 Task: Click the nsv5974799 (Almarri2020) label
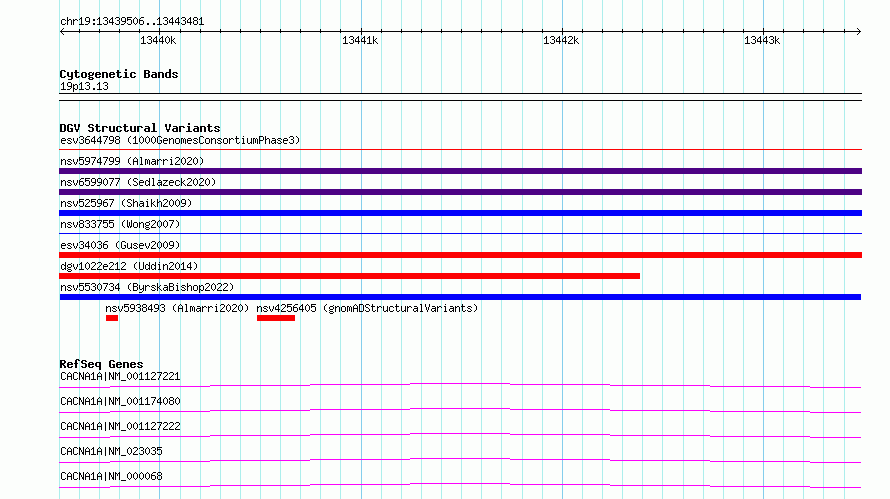132,161
